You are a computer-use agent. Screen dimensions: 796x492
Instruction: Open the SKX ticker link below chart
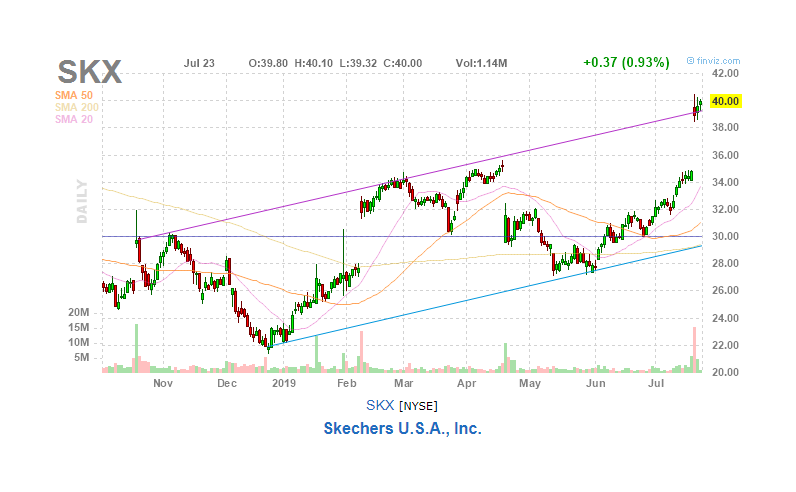[380, 405]
